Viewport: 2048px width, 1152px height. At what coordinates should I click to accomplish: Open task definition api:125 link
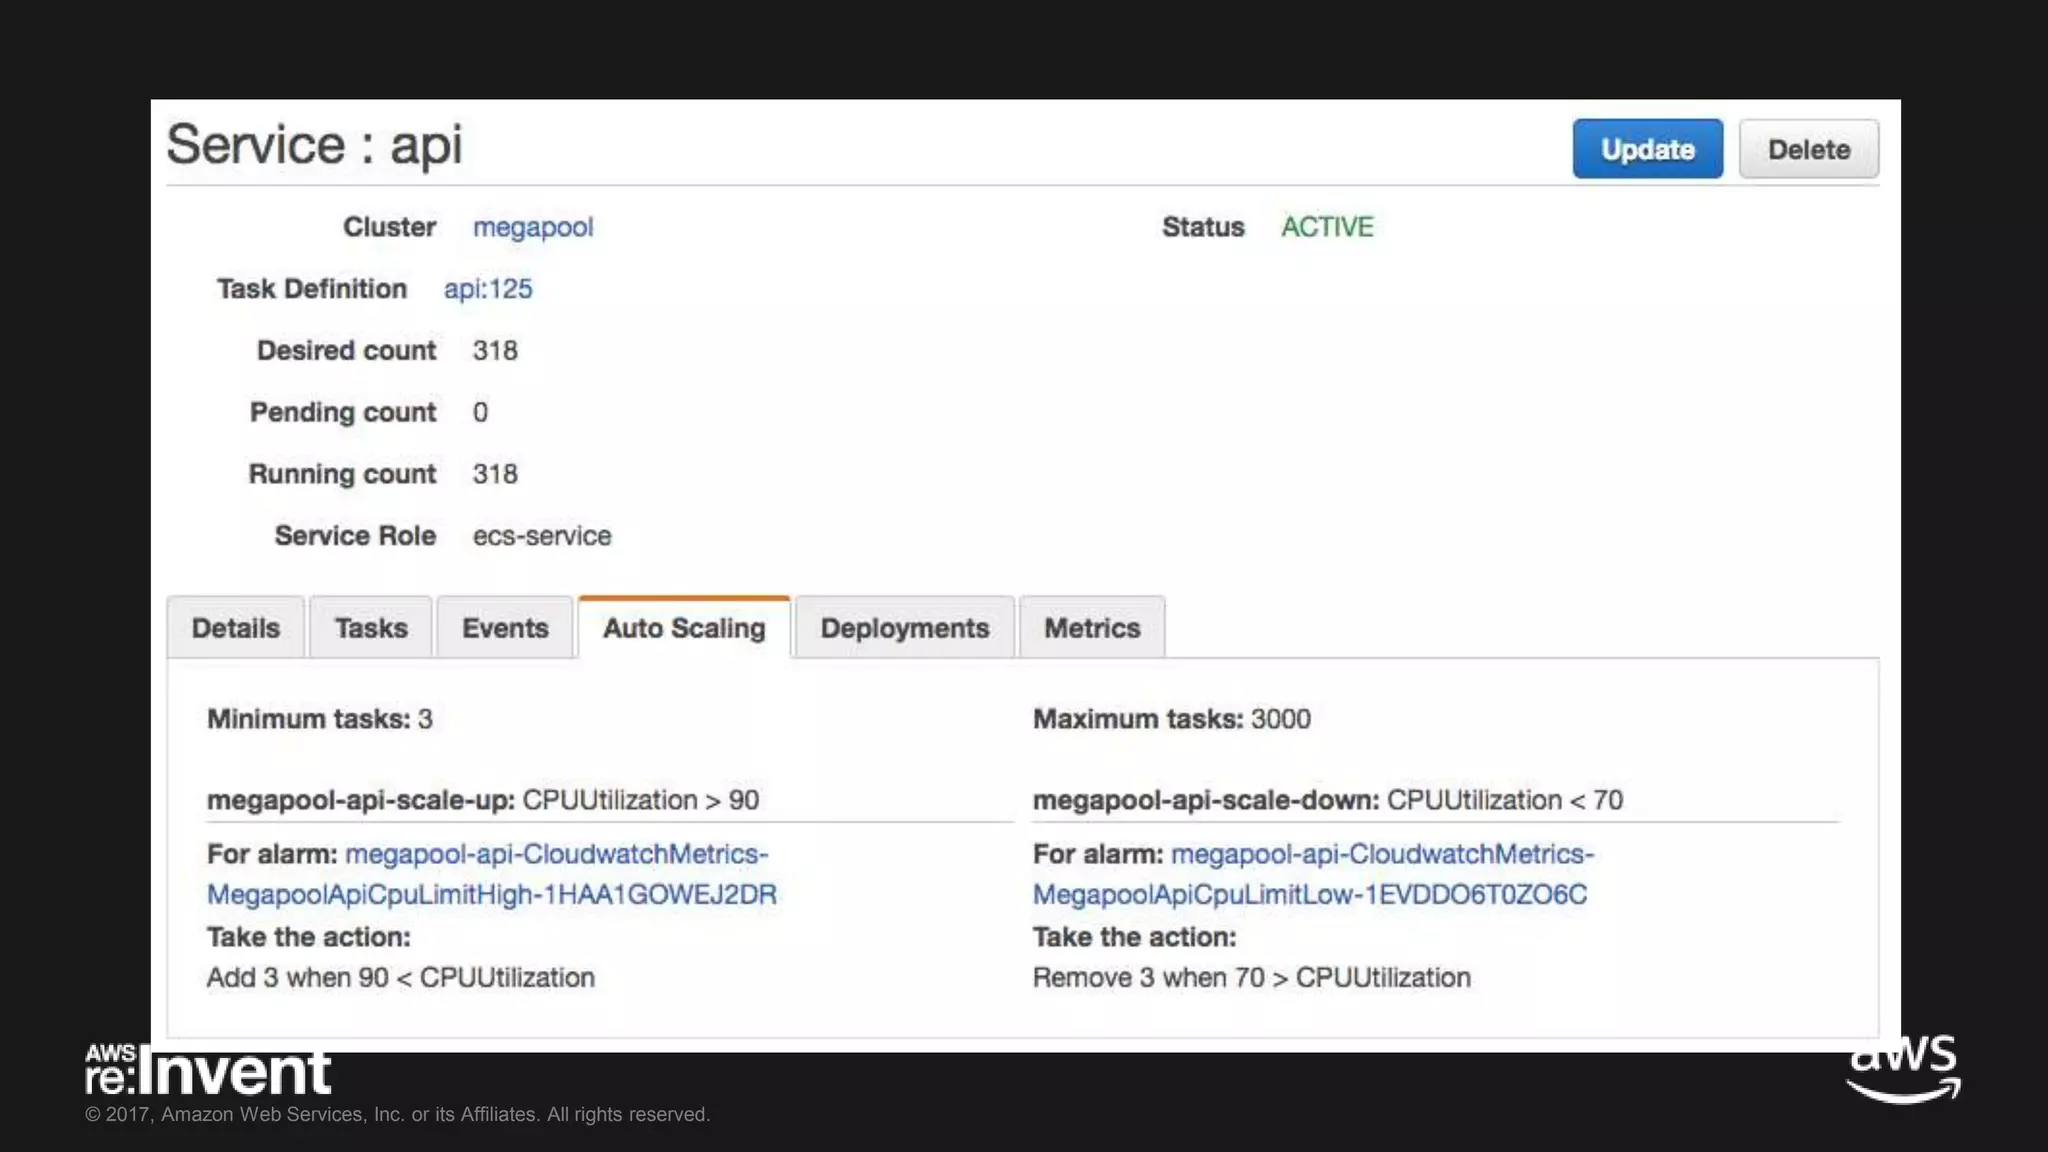pos(488,289)
